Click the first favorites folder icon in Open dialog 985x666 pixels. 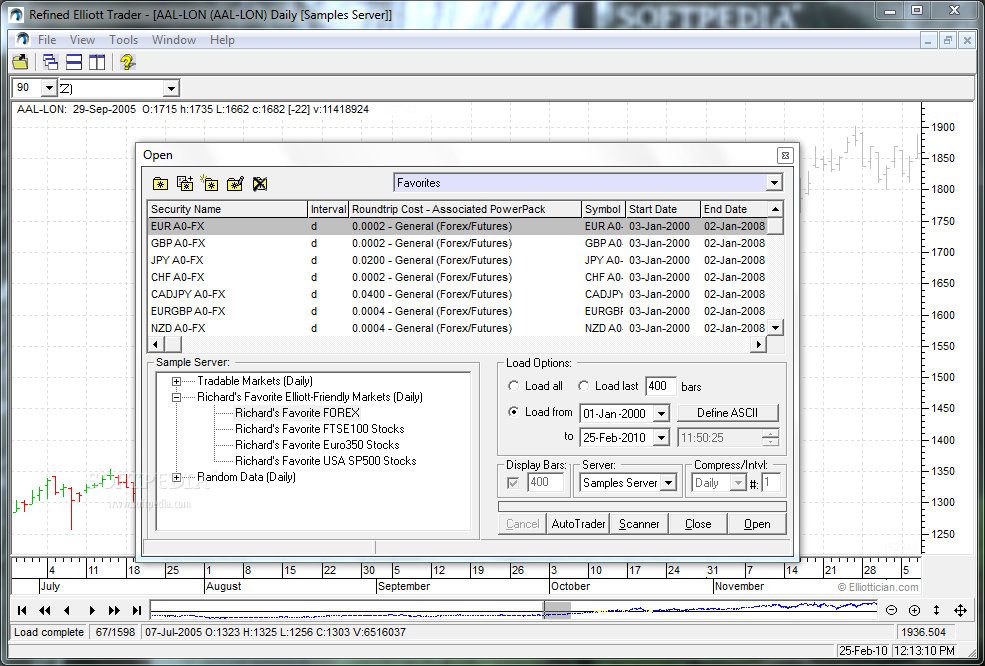[160, 183]
